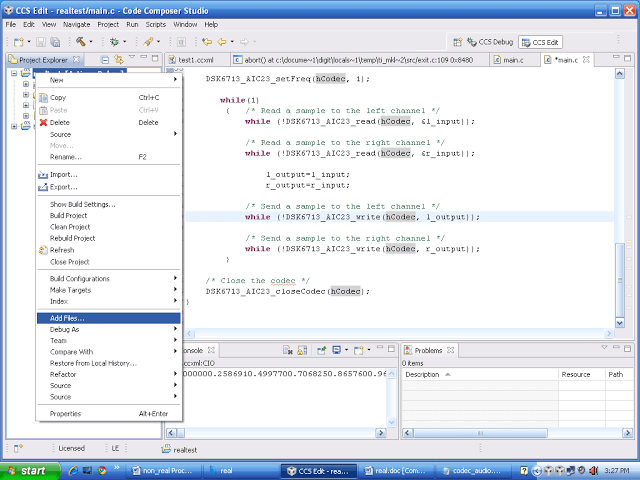
Task: Switch to the test1.ccxml editor tab
Action: click(x=196, y=60)
